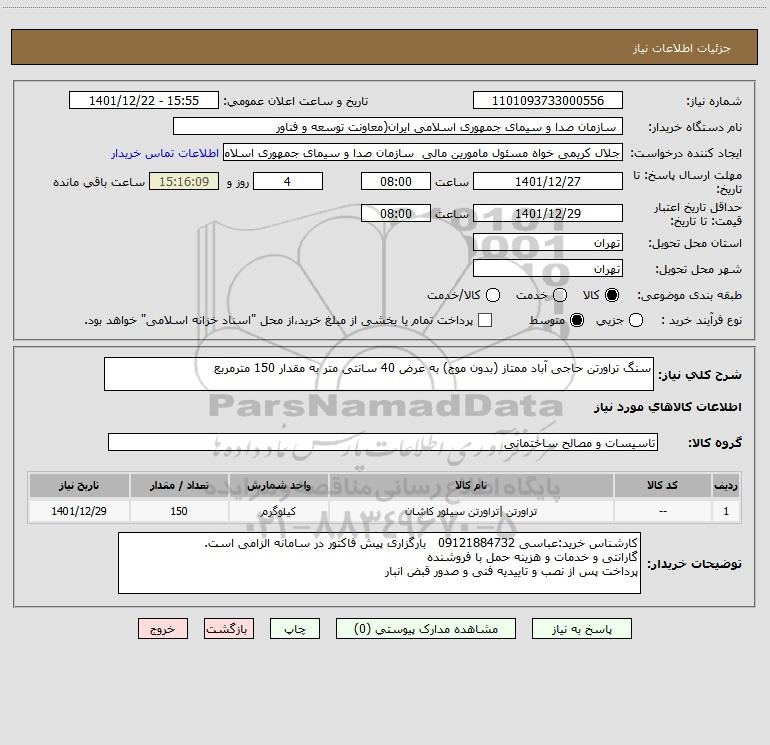Click need number field 1101093733000556

coord(548,101)
